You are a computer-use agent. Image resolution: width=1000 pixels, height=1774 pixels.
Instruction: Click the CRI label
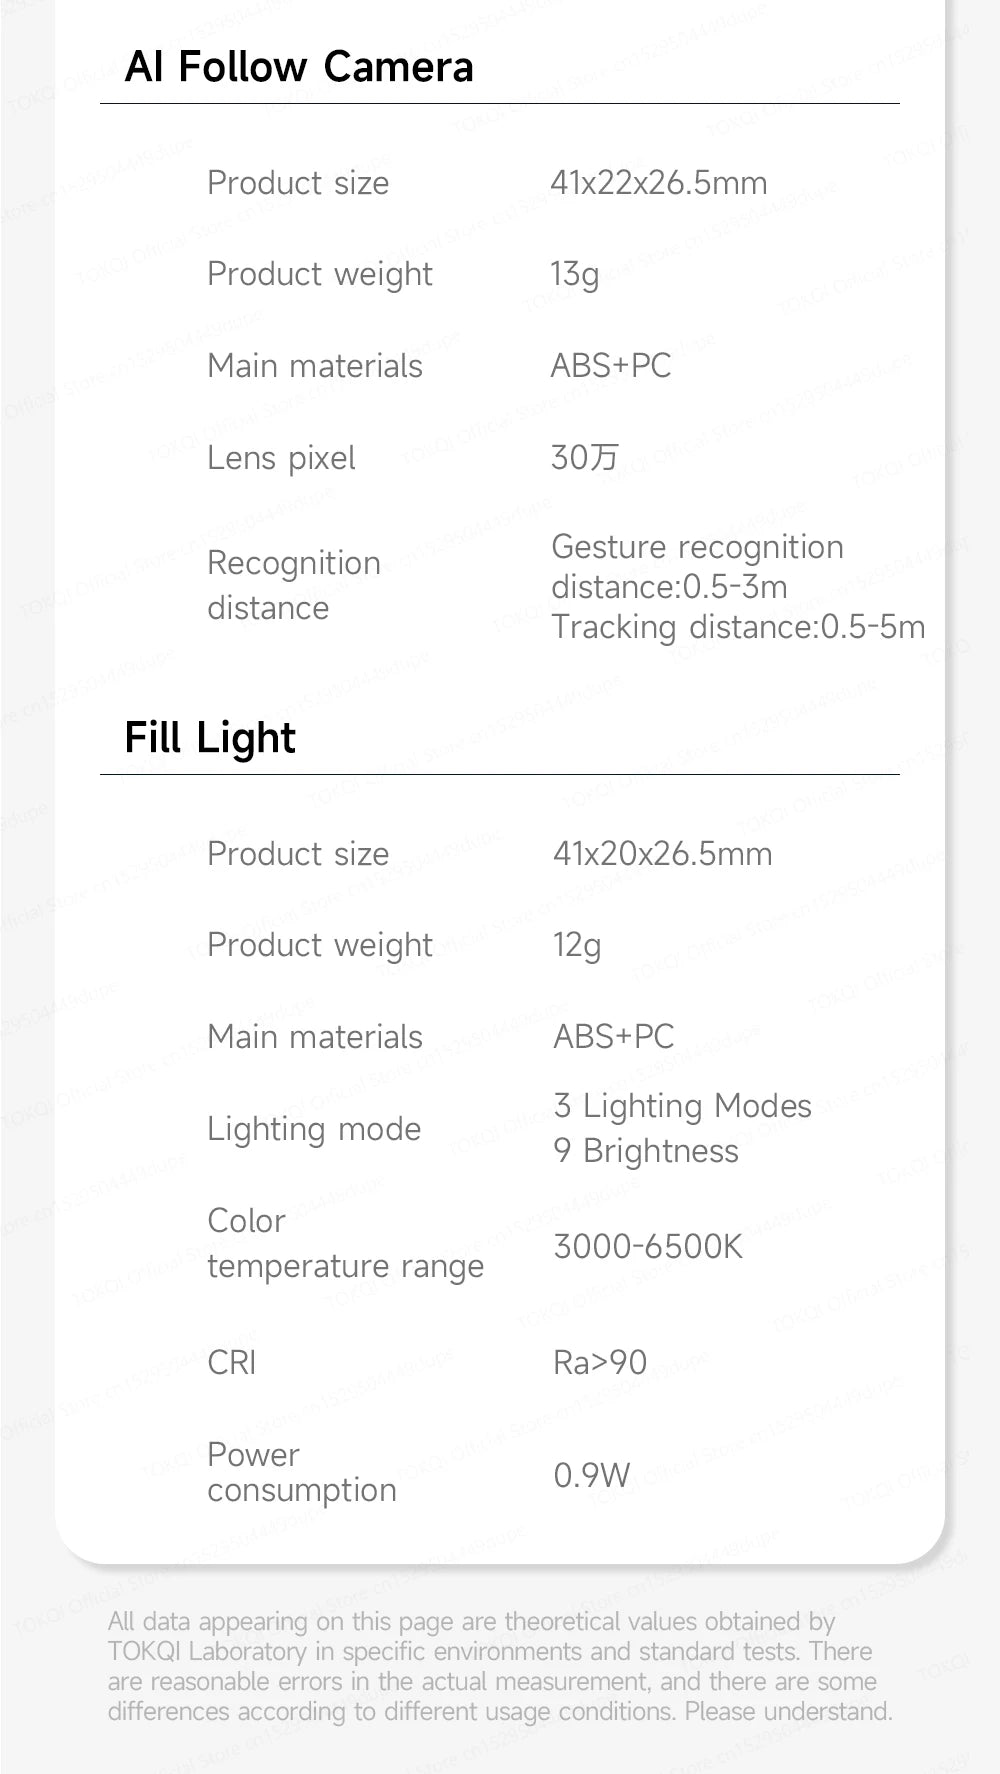click(x=232, y=1362)
